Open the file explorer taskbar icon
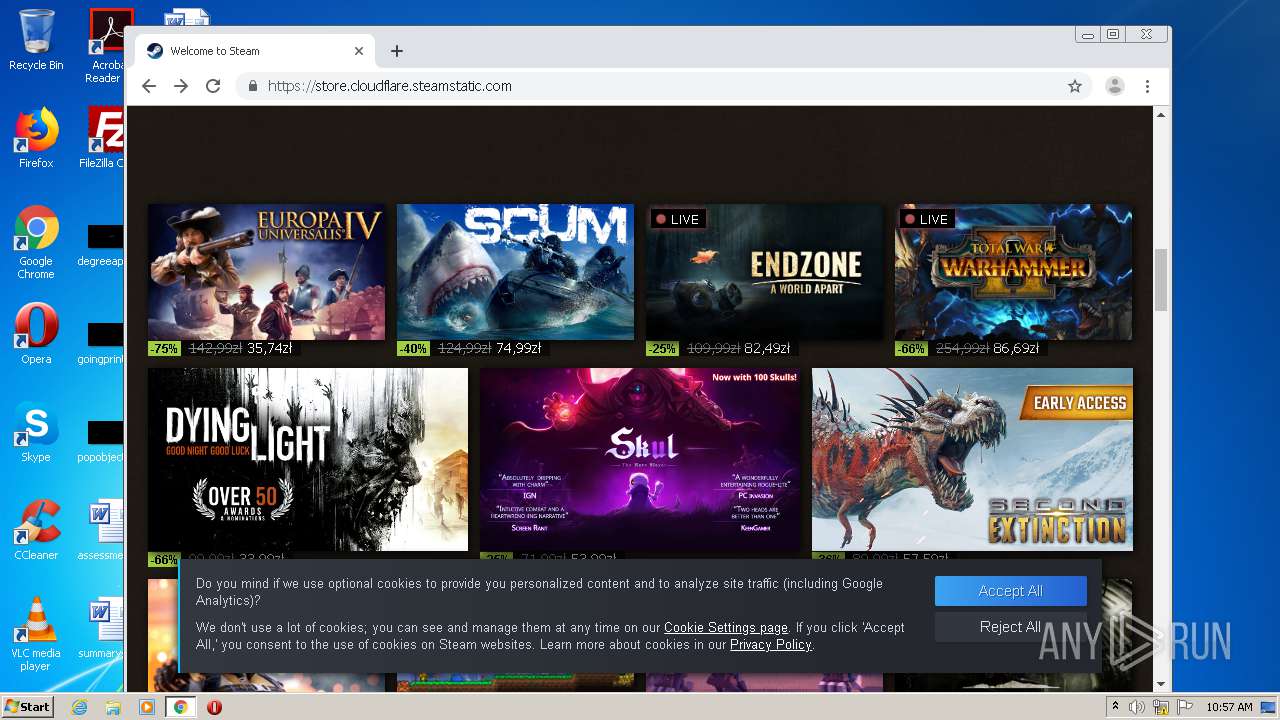The width and height of the screenshot is (1280, 720). click(113, 707)
